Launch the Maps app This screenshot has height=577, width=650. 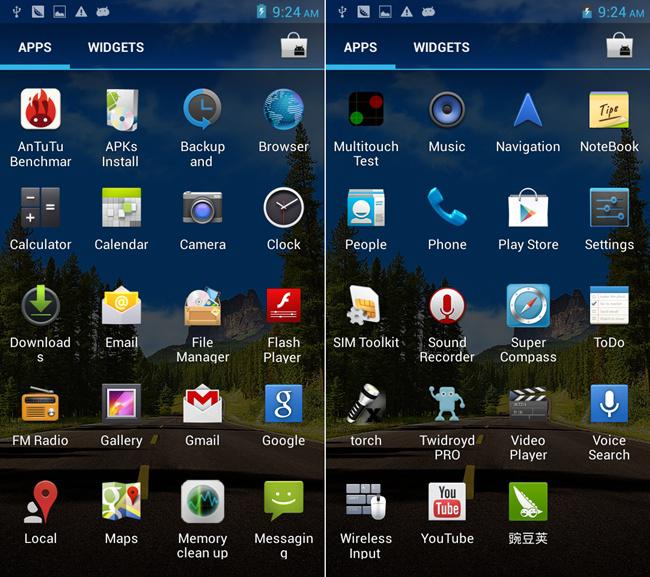[121, 502]
